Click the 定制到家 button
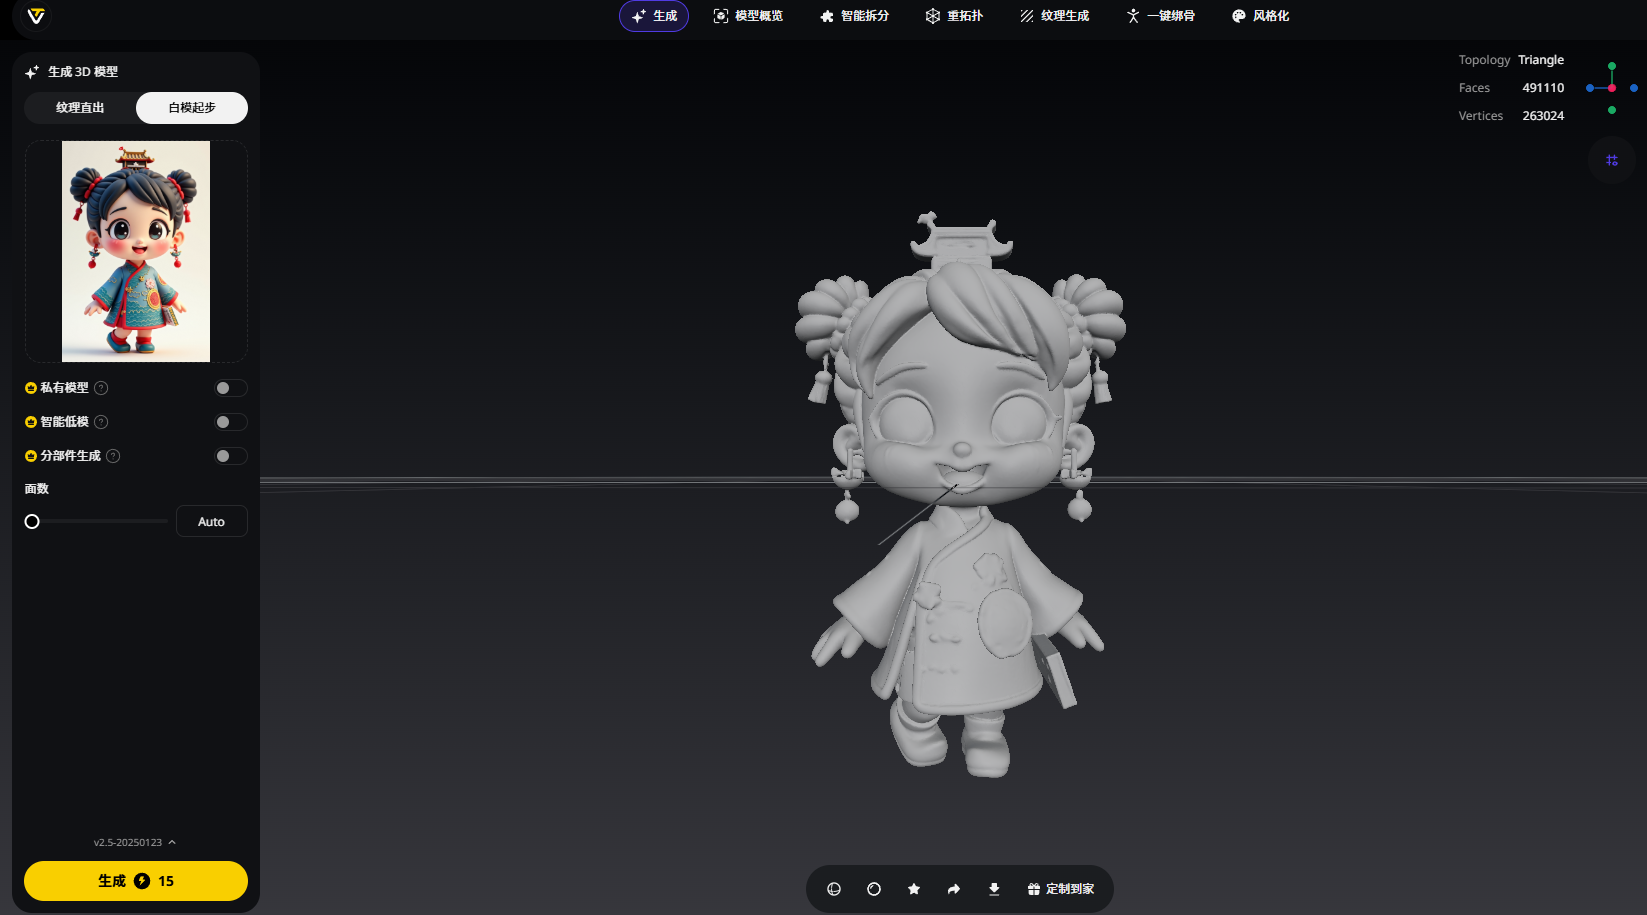 click(1061, 889)
